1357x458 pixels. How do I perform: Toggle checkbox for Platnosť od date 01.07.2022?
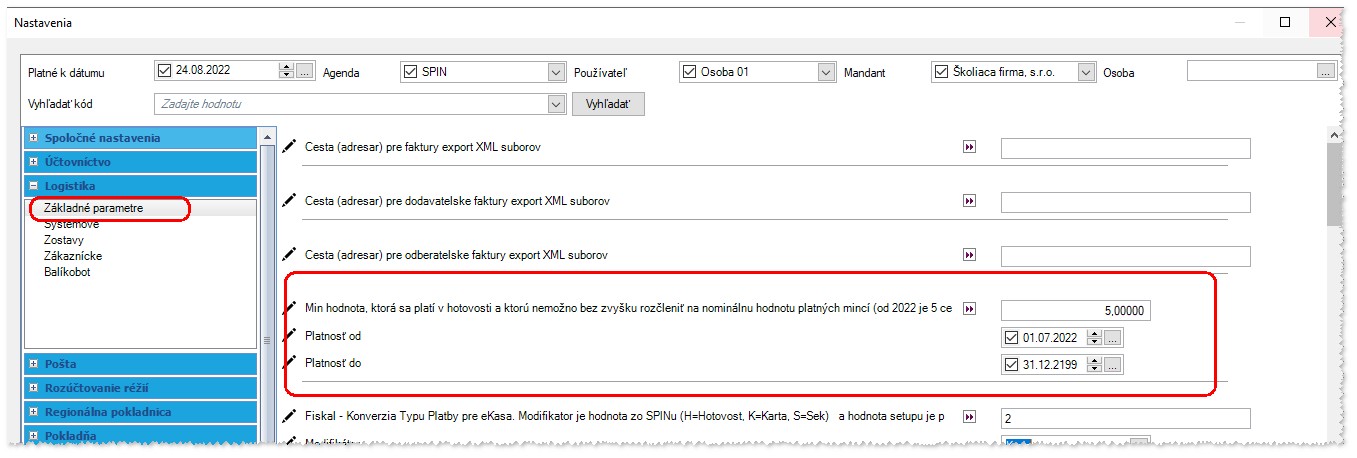coord(1010,337)
